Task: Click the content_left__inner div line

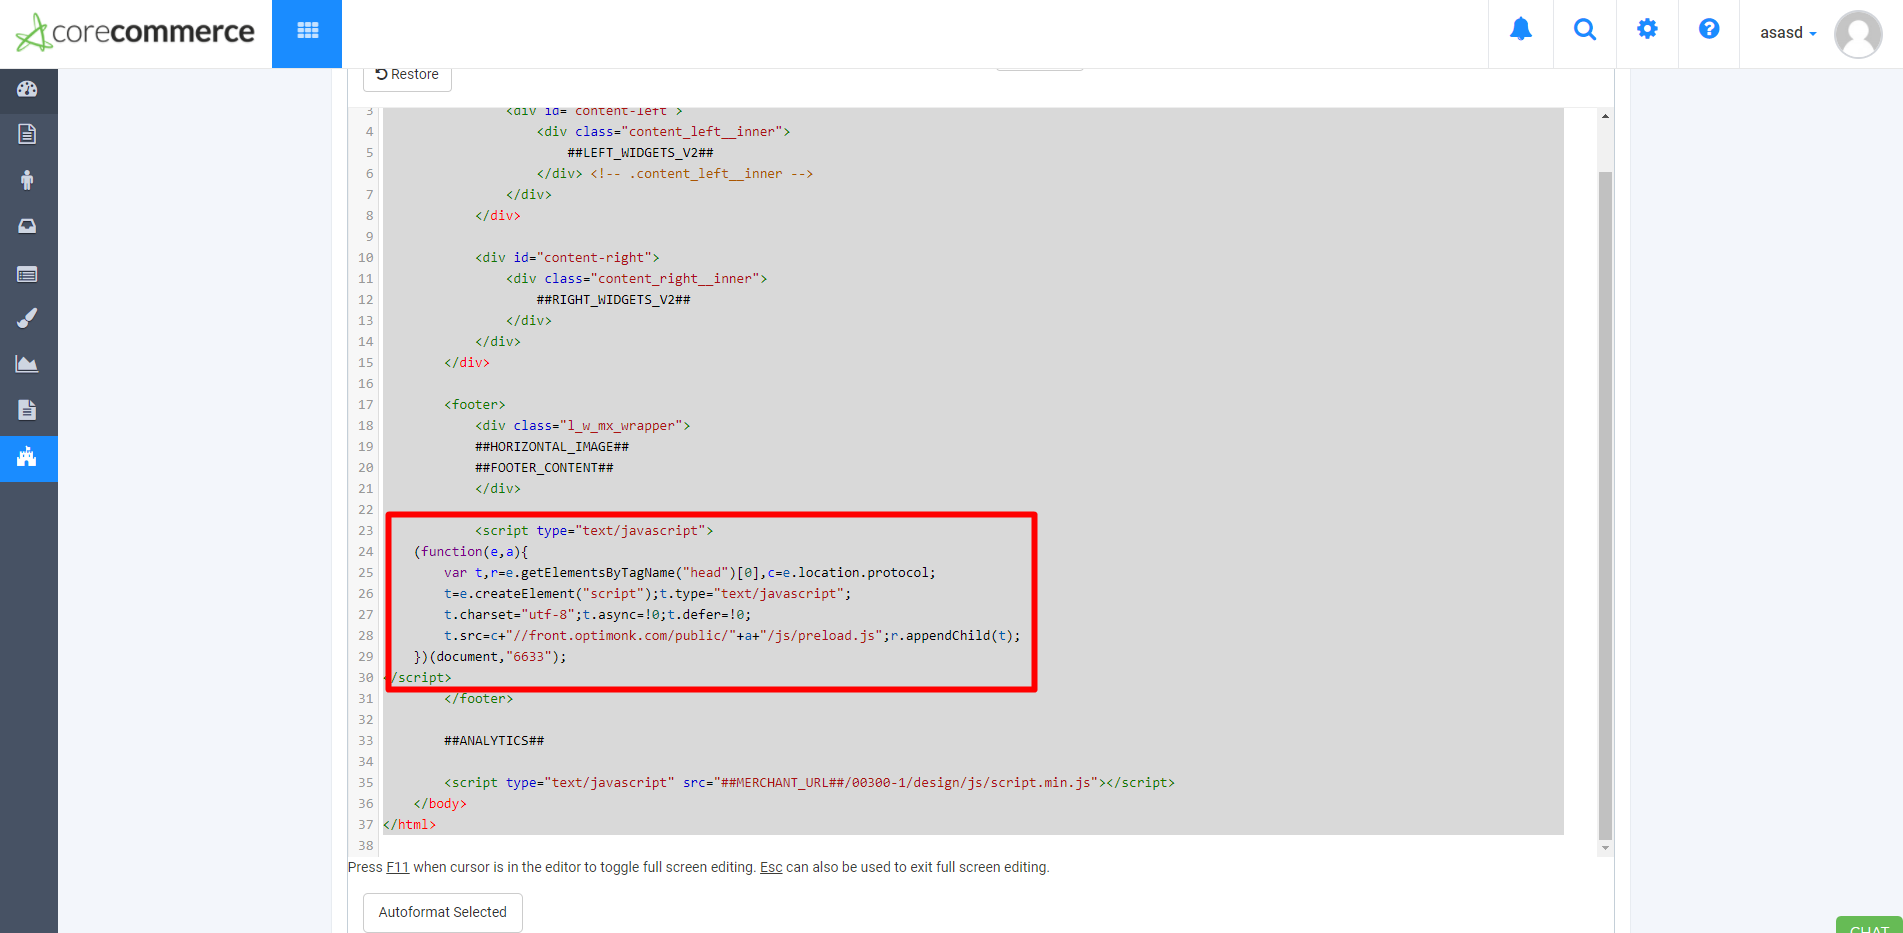Action: tap(663, 132)
